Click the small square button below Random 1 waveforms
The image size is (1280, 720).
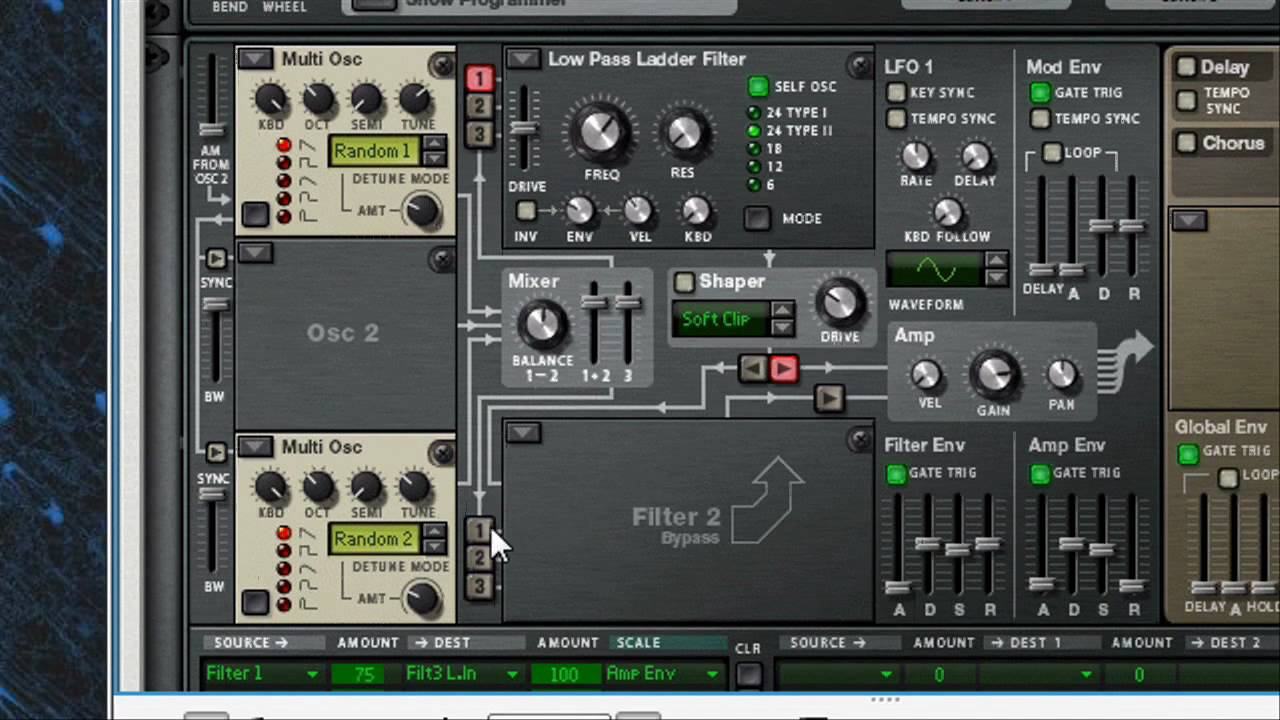[x=255, y=215]
